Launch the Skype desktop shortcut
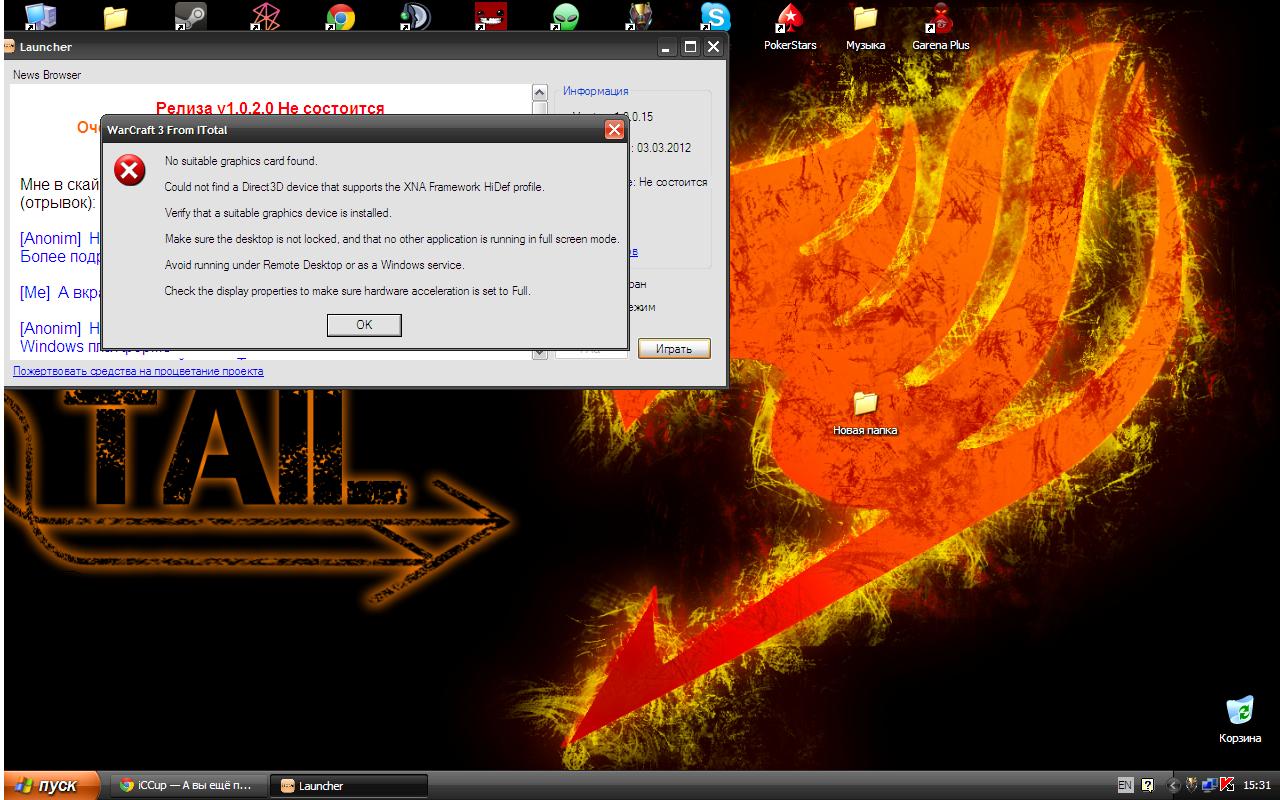Image resolution: width=1280 pixels, height=800 pixels. pos(715,16)
